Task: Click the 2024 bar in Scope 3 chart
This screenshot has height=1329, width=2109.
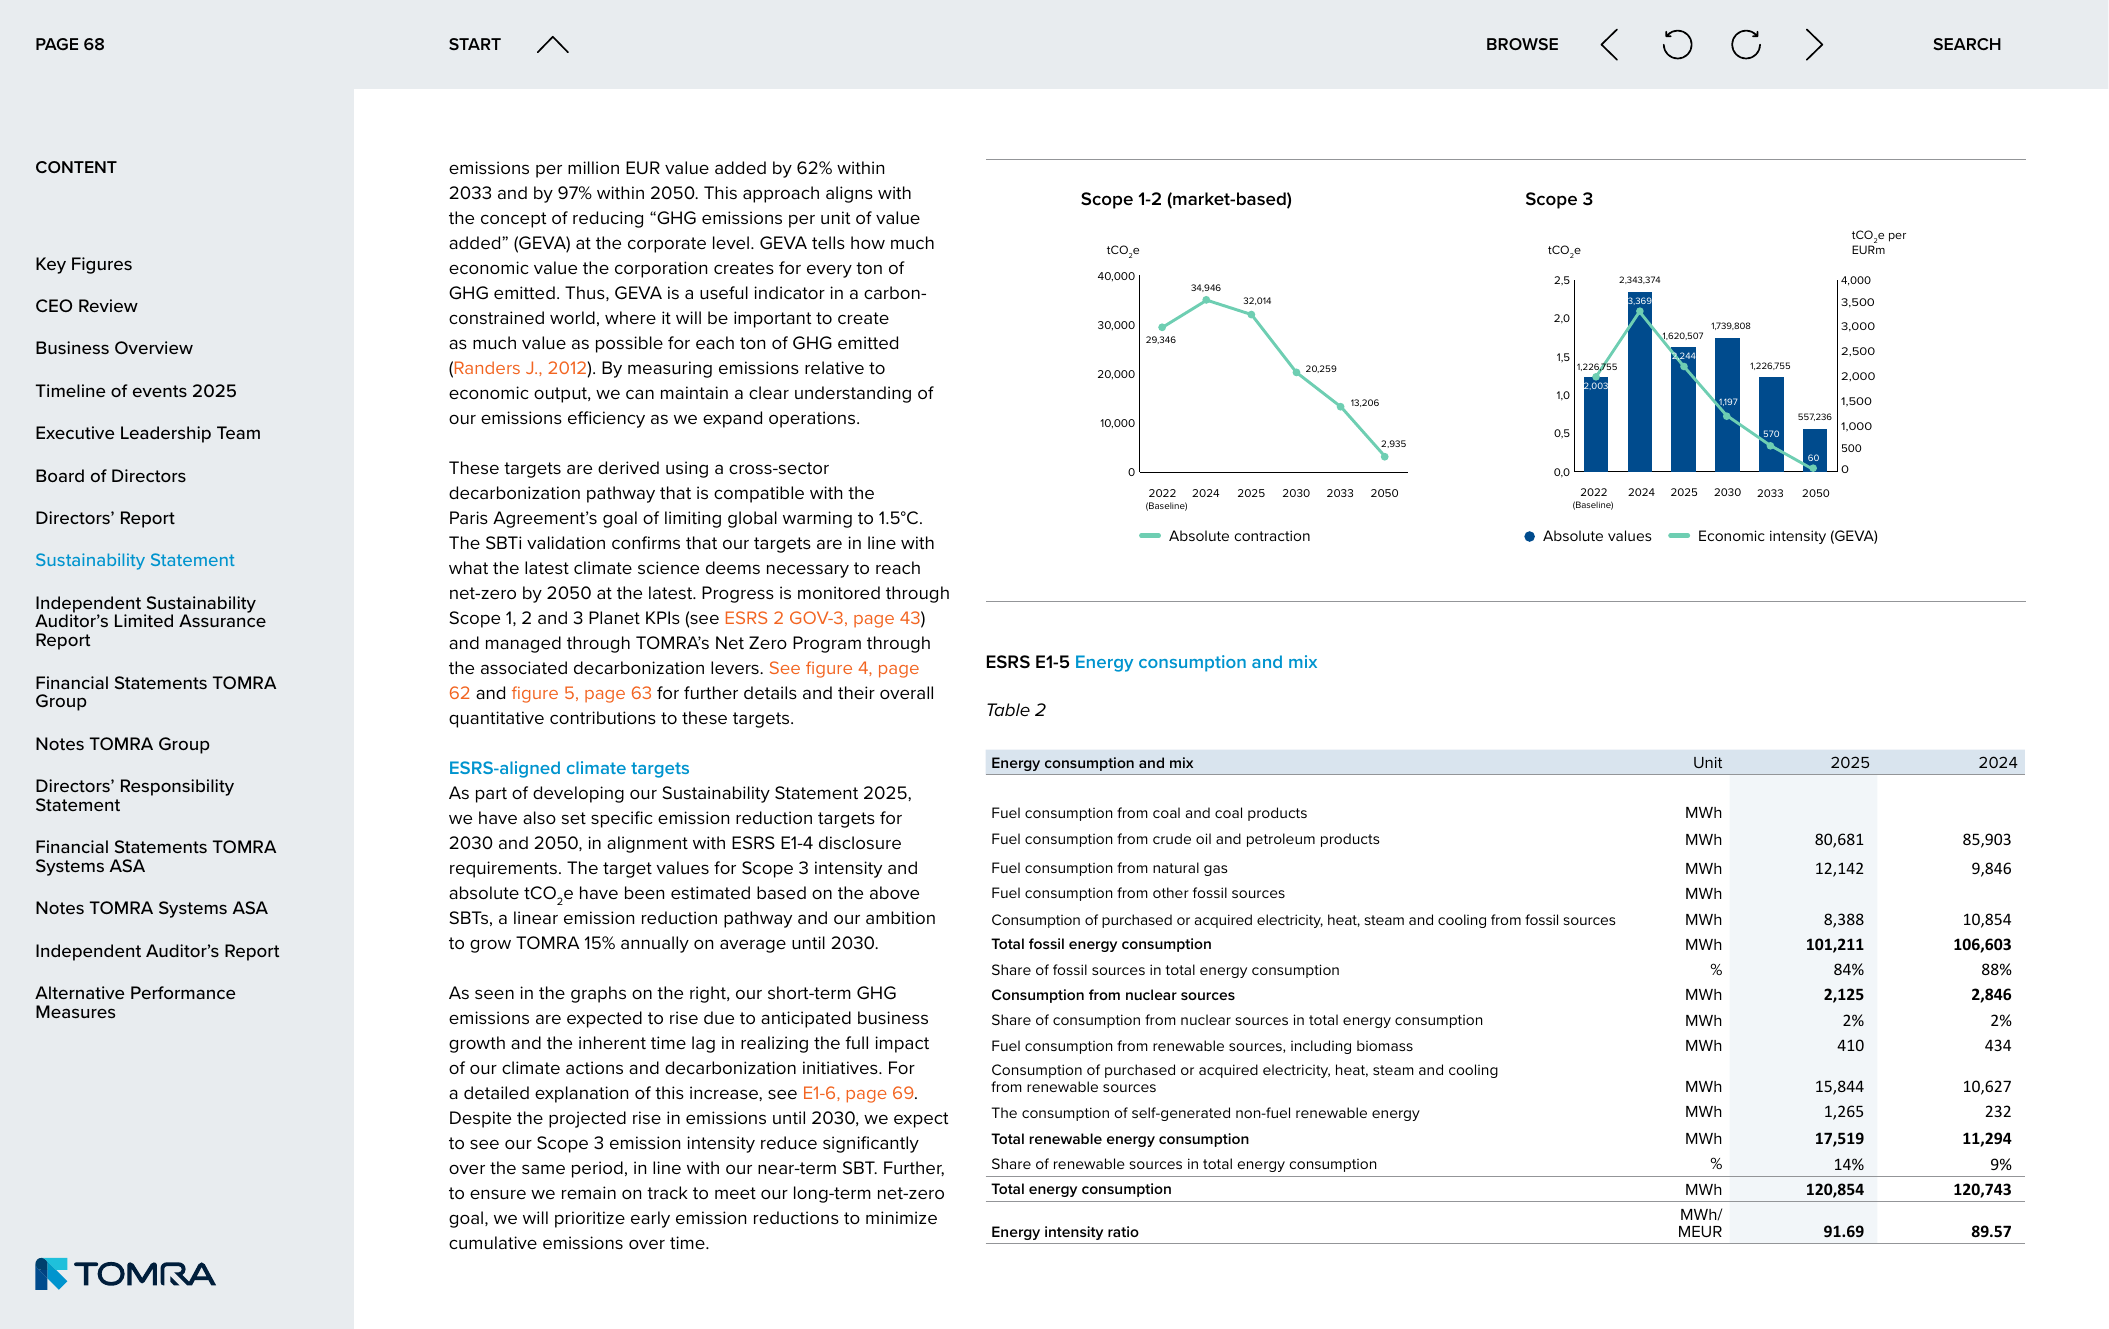Action: [x=1640, y=381]
